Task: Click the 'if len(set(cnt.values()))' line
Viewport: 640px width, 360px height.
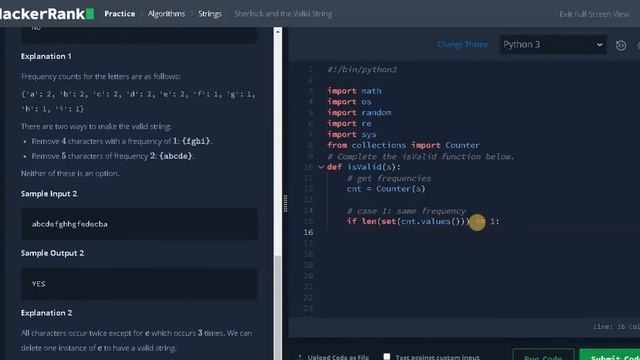Action: tap(423, 221)
